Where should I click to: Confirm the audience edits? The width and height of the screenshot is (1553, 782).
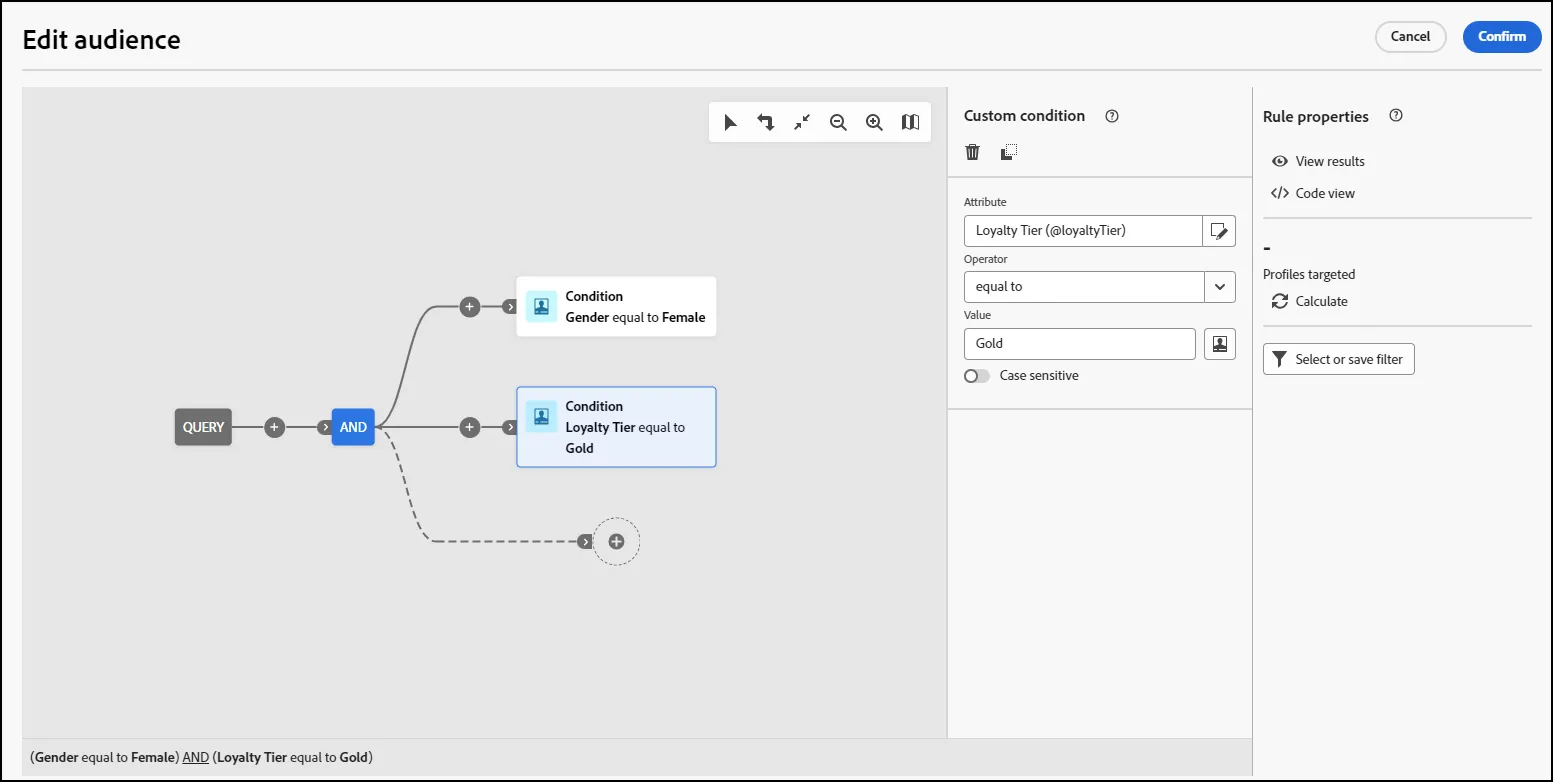(1502, 37)
